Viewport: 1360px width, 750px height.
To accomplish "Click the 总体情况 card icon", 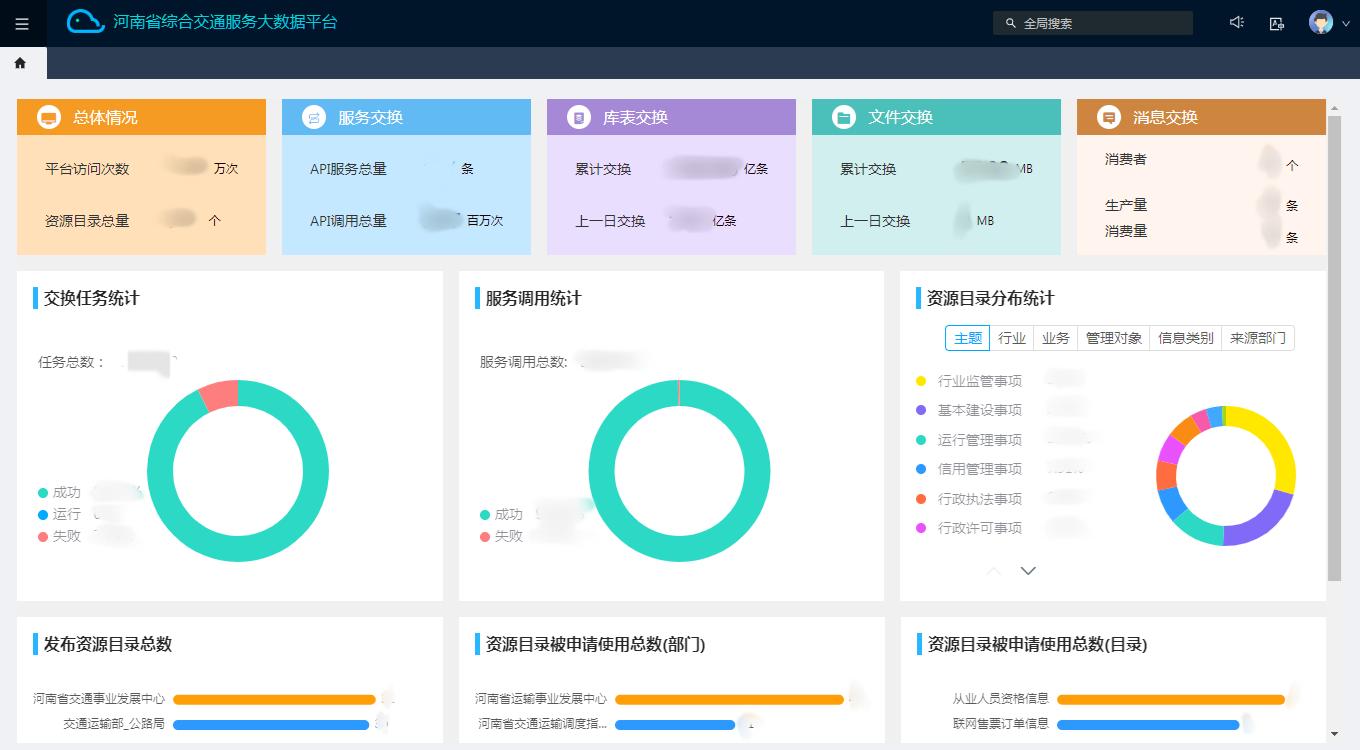I will pyautogui.click(x=48, y=118).
